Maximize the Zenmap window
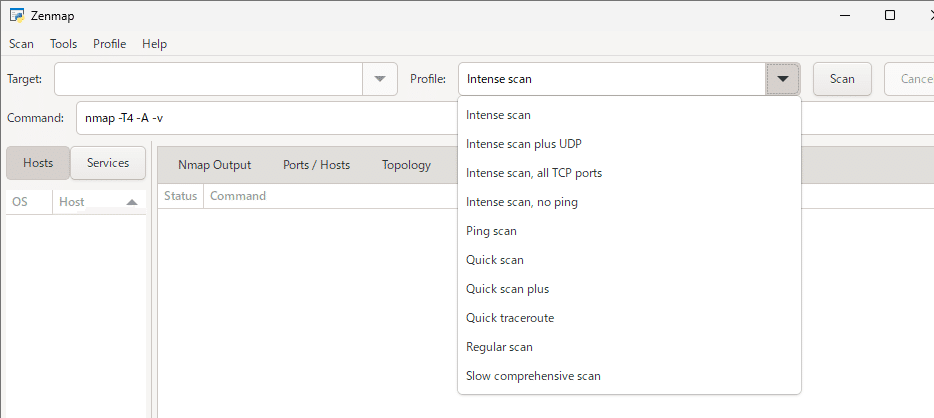Screen dimensions: 934x418 click(x=890, y=16)
